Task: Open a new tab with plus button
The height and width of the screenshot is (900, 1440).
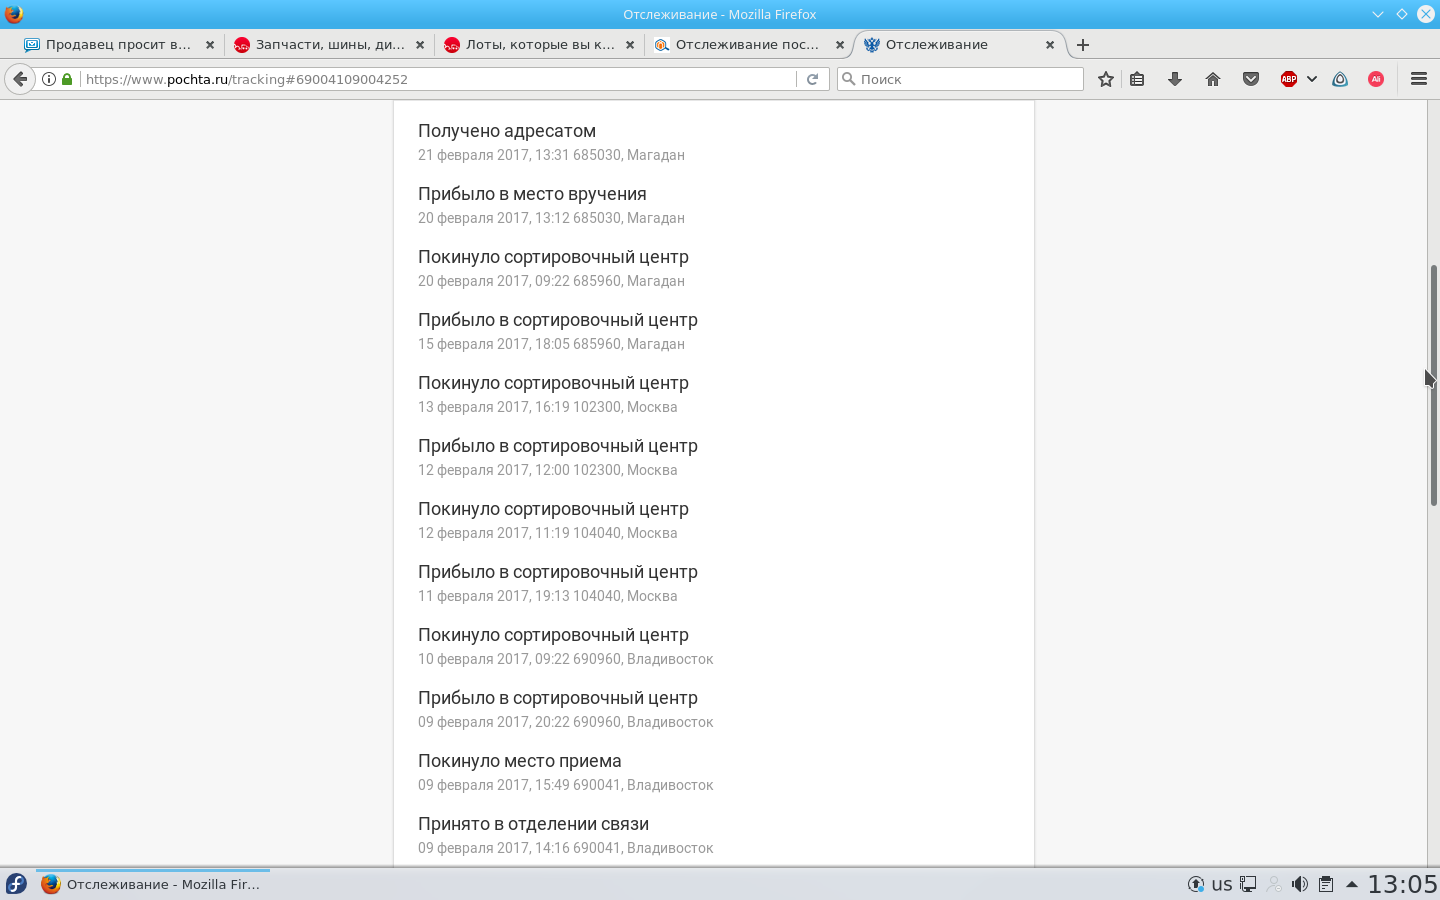Action: (x=1083, y=45)
